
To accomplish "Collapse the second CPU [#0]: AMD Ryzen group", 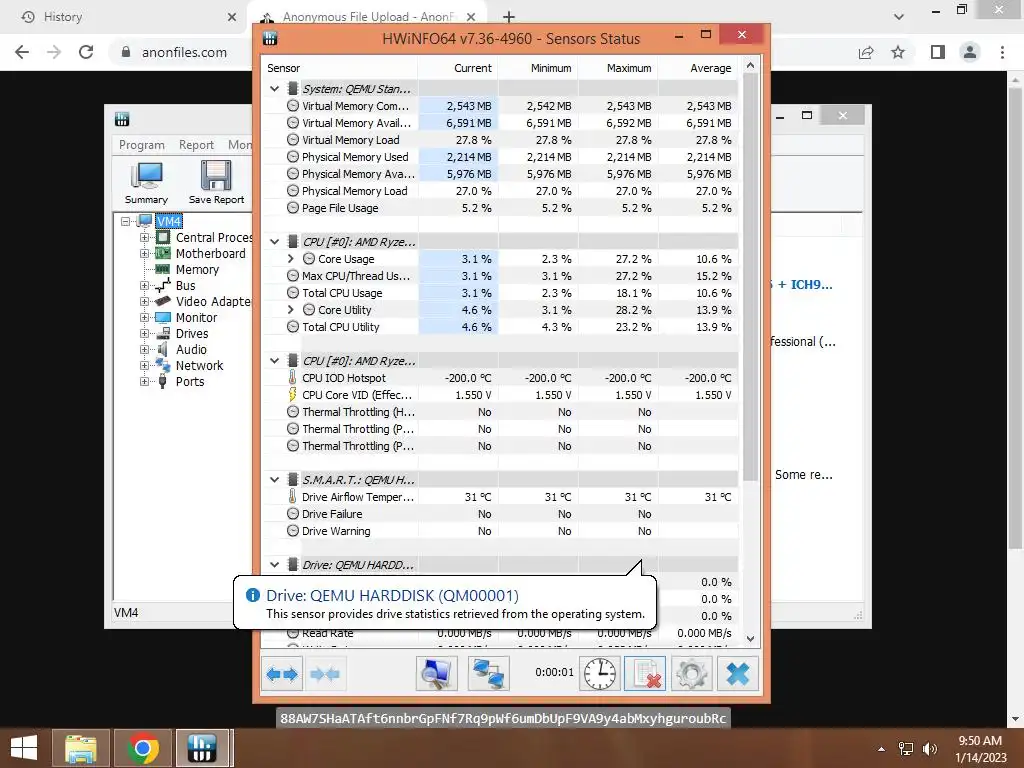I will tap(274, 360).
